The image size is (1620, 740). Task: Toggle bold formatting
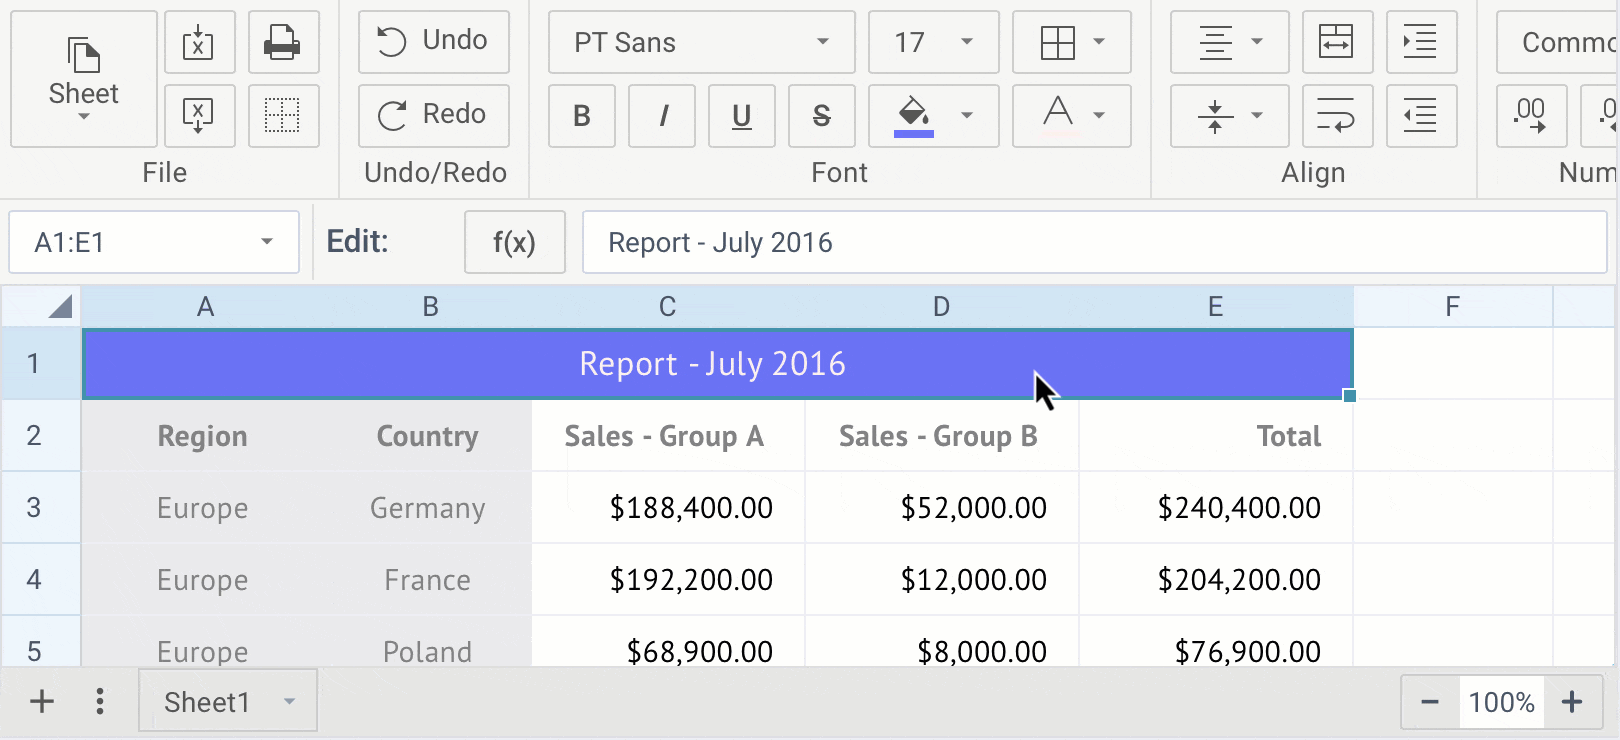tap(582, 116)
